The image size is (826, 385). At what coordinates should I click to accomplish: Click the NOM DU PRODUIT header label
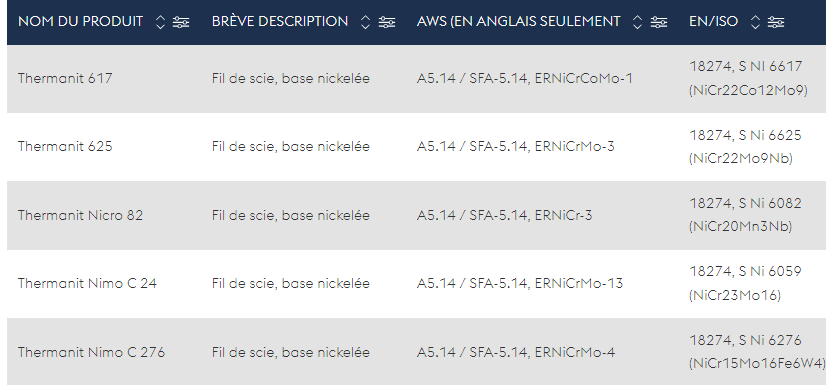pyautogui.click(x=80, y=22)
